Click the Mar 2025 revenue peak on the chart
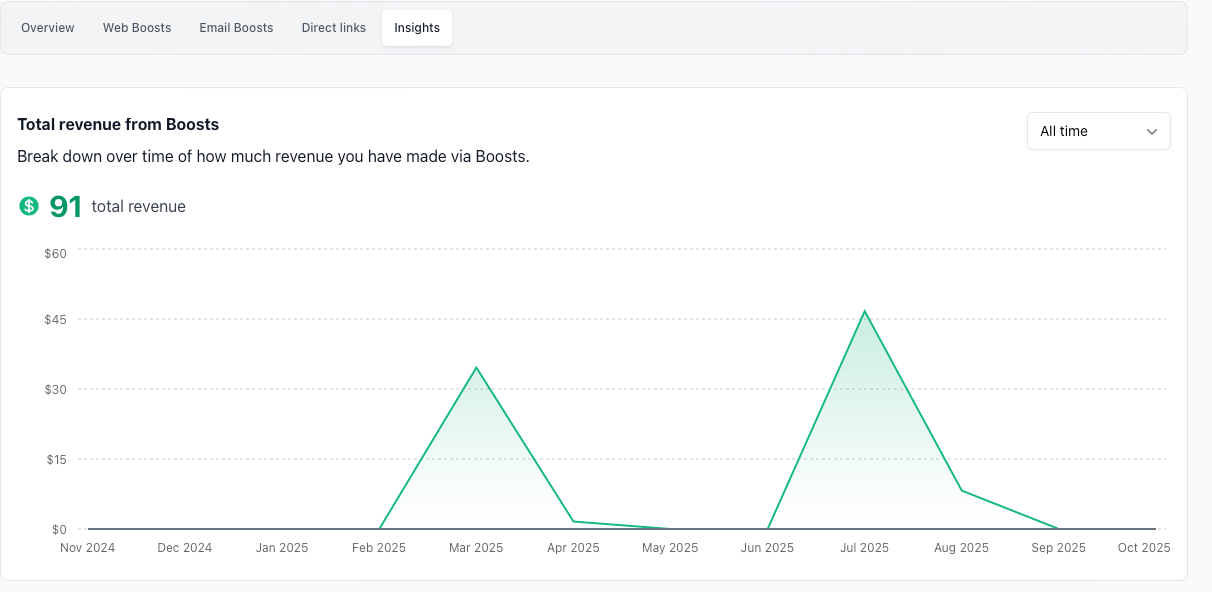Image resolution: width=1212 pixels, height=592 pixels. tap(476, 368)
